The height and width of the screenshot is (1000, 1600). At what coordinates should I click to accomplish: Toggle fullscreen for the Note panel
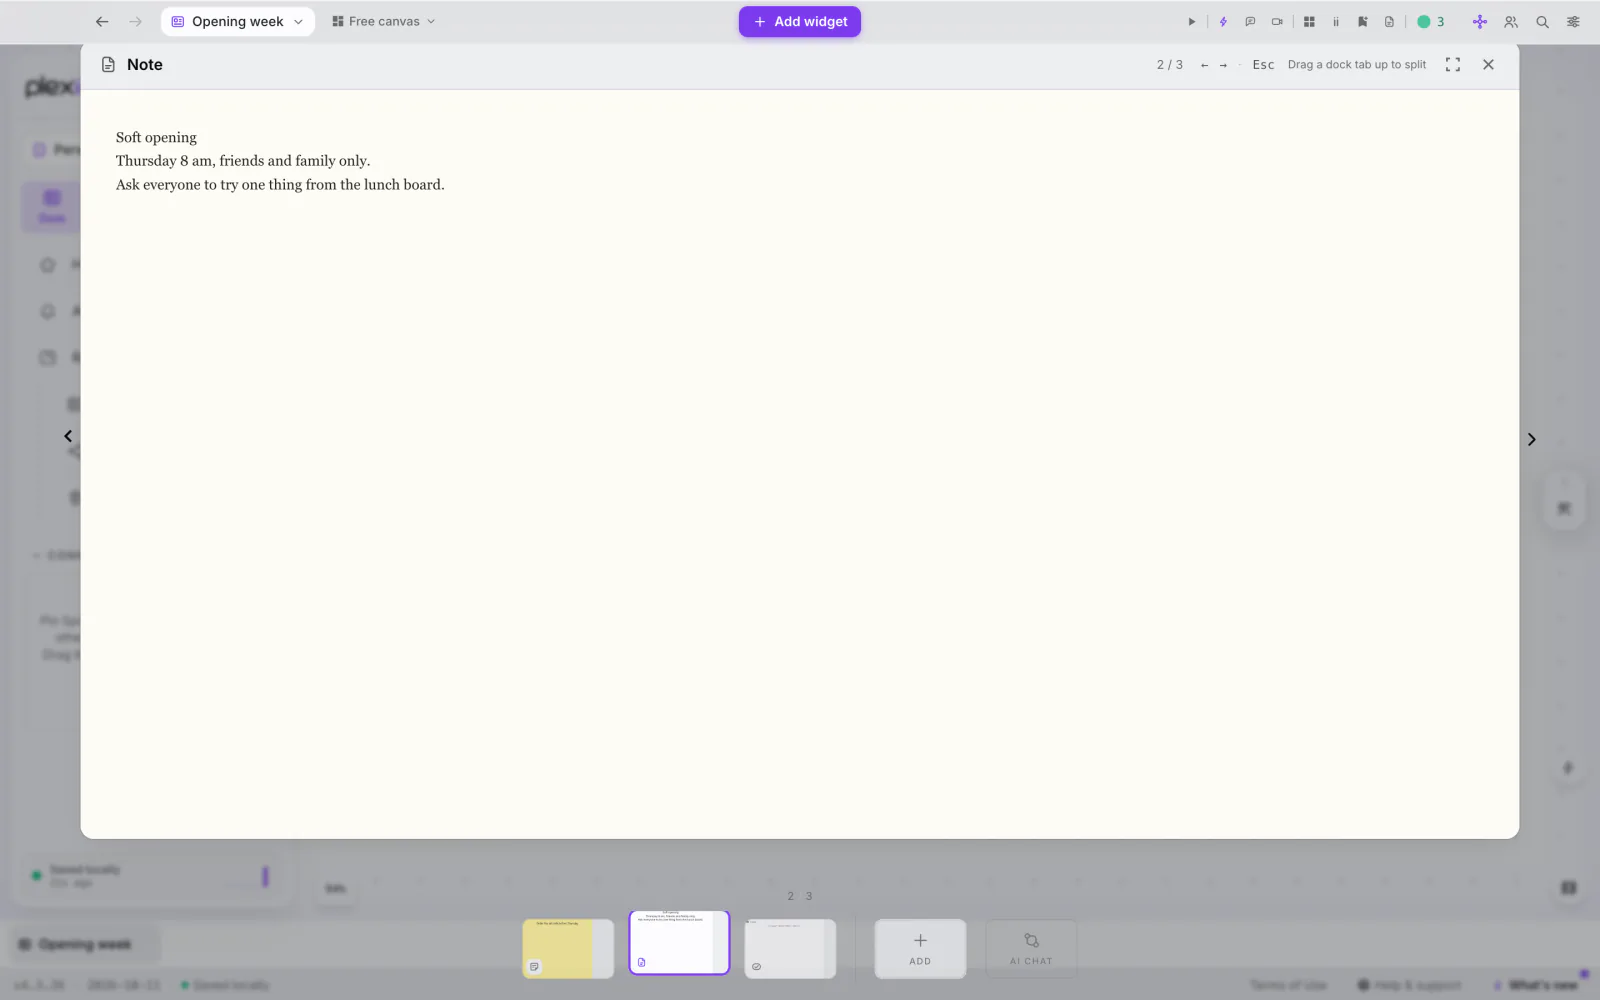tap(1453, 65)
